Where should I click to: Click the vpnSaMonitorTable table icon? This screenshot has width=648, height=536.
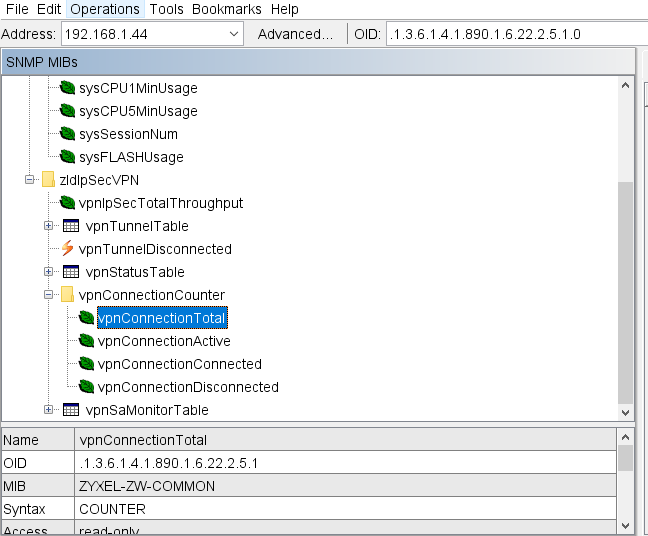[x=71, y=410]
